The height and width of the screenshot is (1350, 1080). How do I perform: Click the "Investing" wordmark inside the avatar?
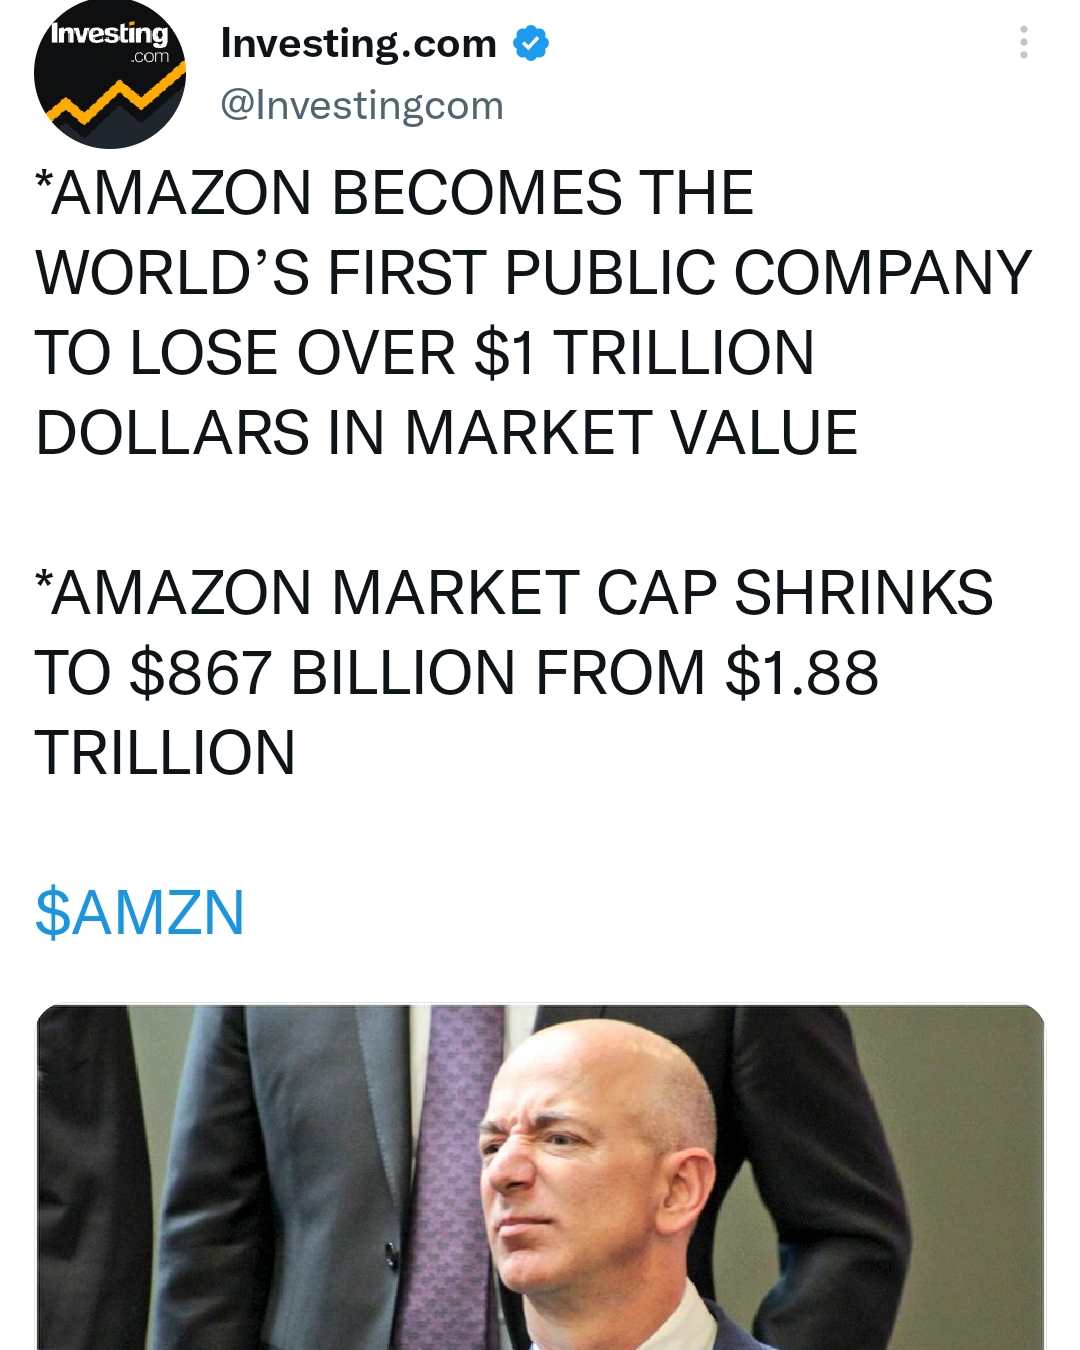(108, 35)
